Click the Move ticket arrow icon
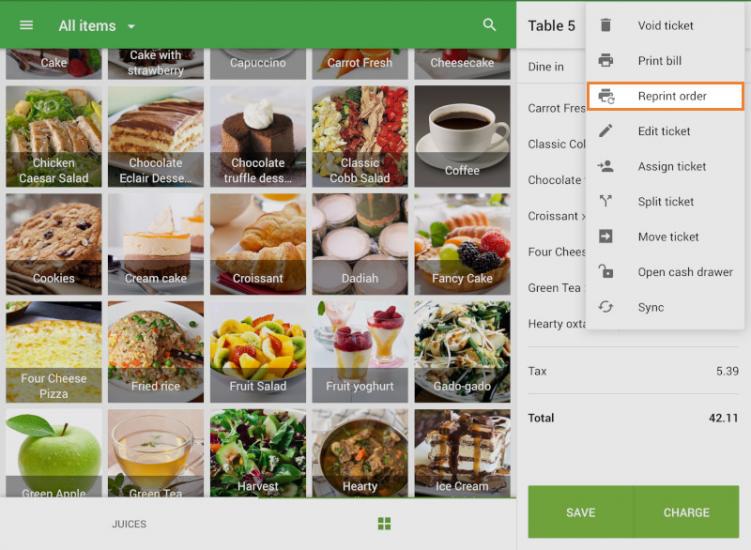Image resolution: width=751 pixels, height=550 pixels. (x=605, y=237)
